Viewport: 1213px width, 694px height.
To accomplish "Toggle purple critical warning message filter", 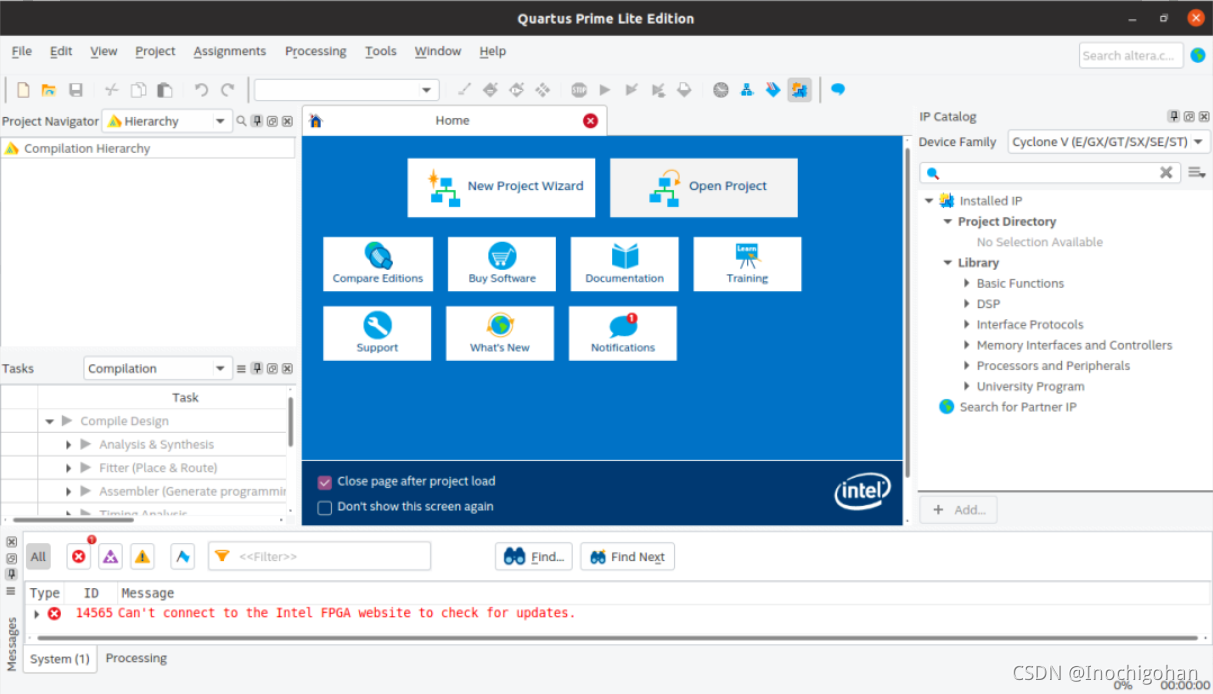I will 111,557.
